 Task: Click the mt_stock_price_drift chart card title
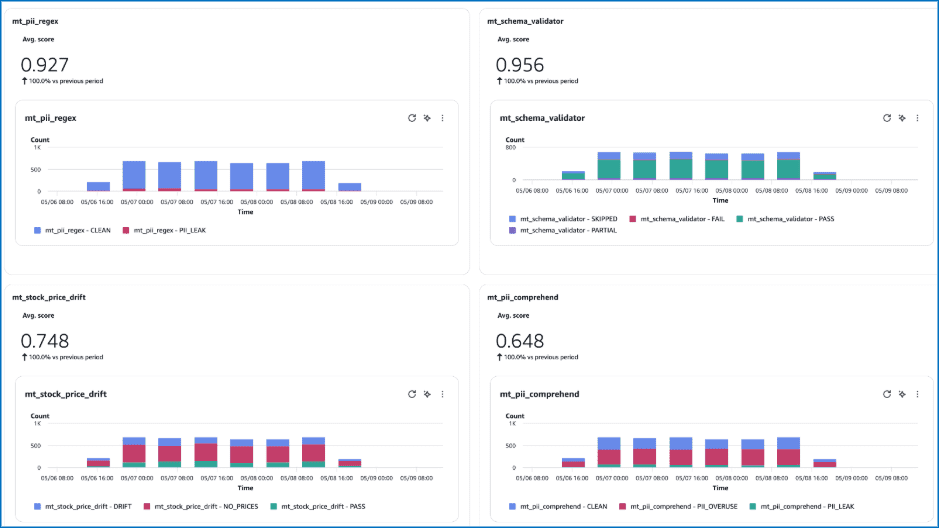coord(66,395)
